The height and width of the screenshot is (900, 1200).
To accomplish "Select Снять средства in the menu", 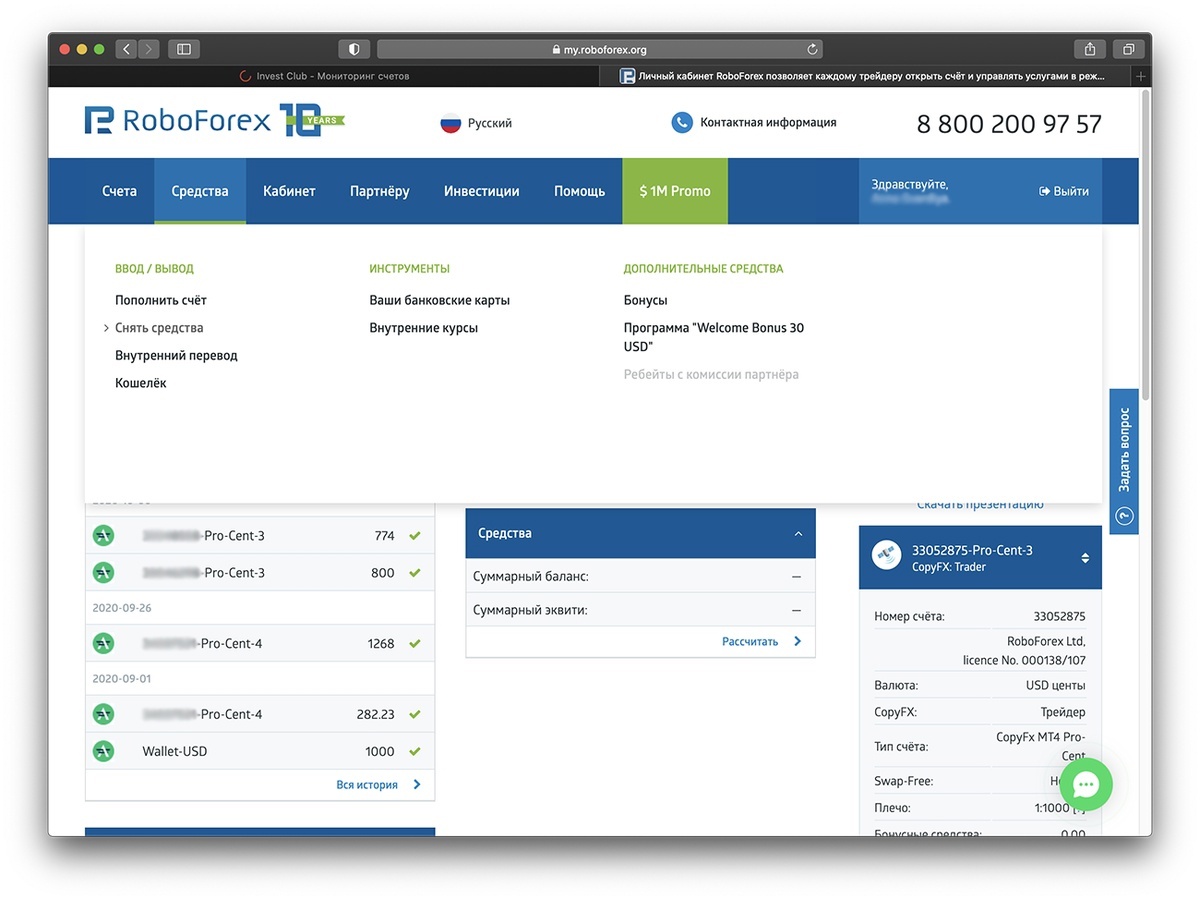I will [x=159, y=328].
